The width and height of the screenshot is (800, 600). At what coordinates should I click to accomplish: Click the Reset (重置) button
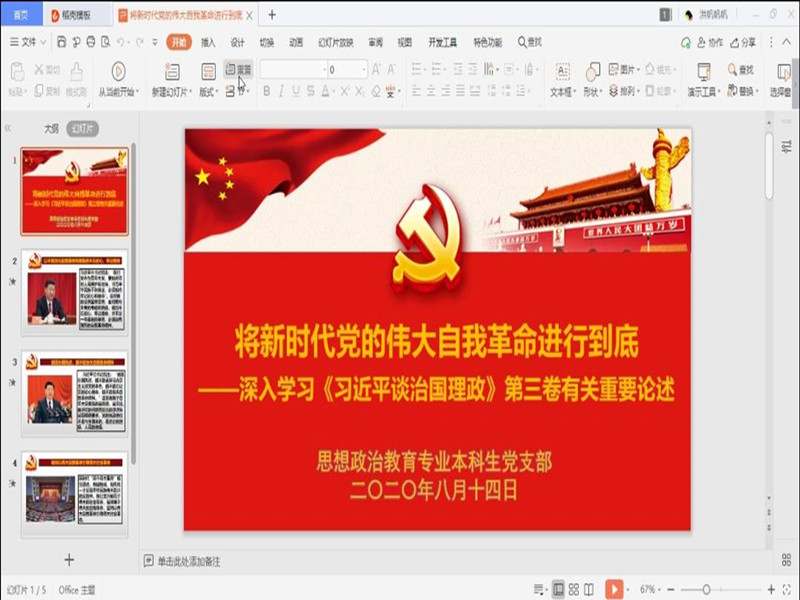coord(239,70)
